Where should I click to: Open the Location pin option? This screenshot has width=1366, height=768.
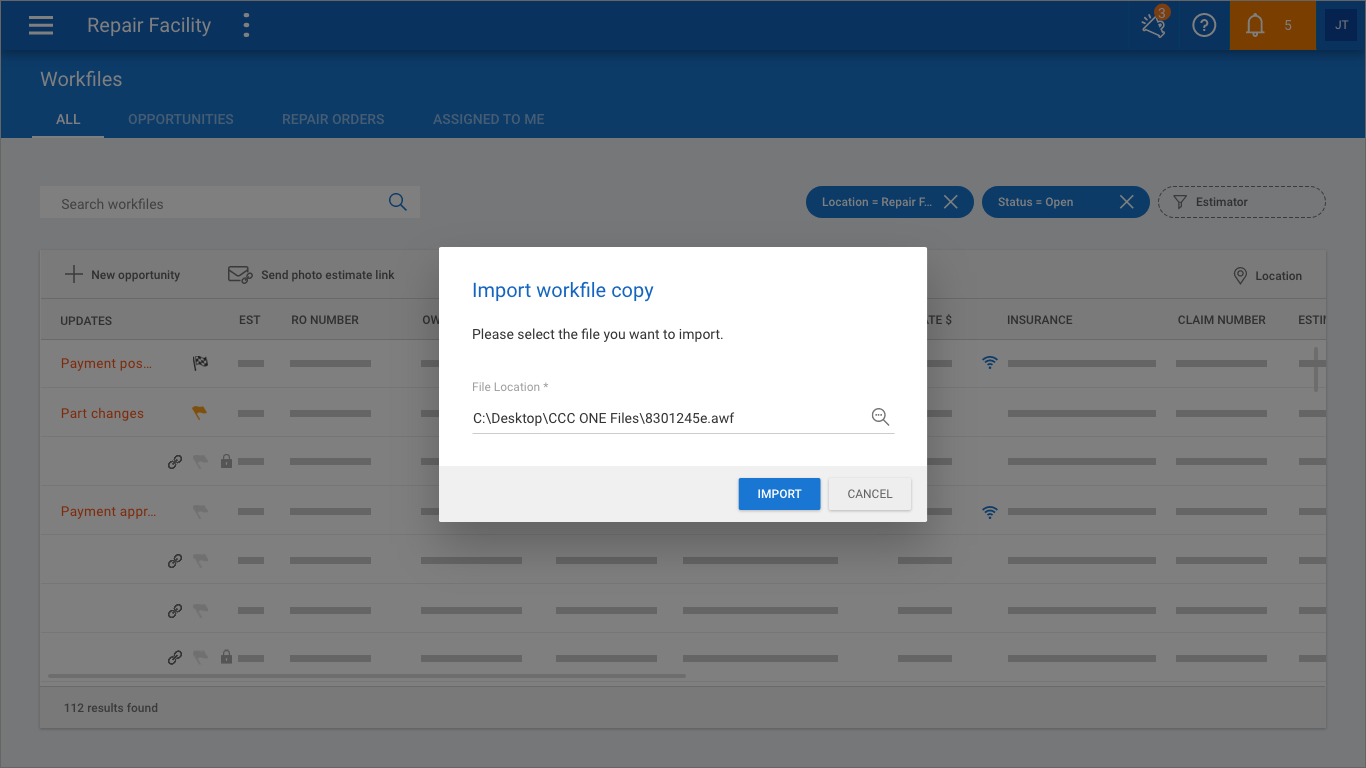point(1267,276)
